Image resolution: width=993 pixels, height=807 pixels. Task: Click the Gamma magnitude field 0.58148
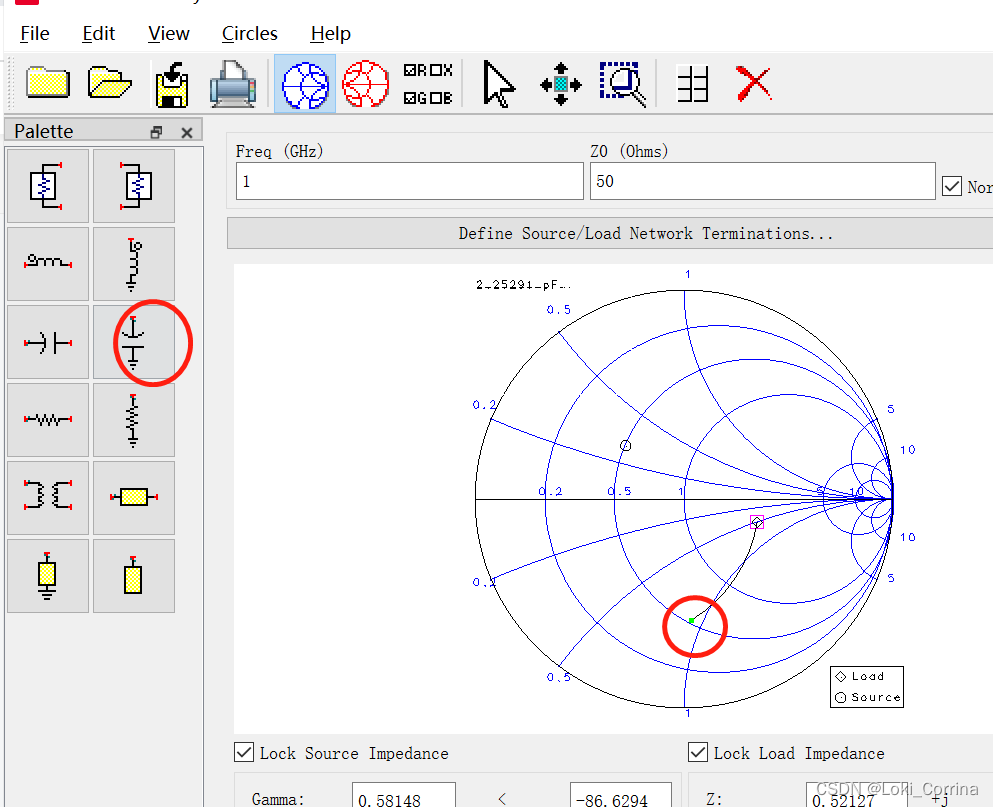[x=403, y=796]
